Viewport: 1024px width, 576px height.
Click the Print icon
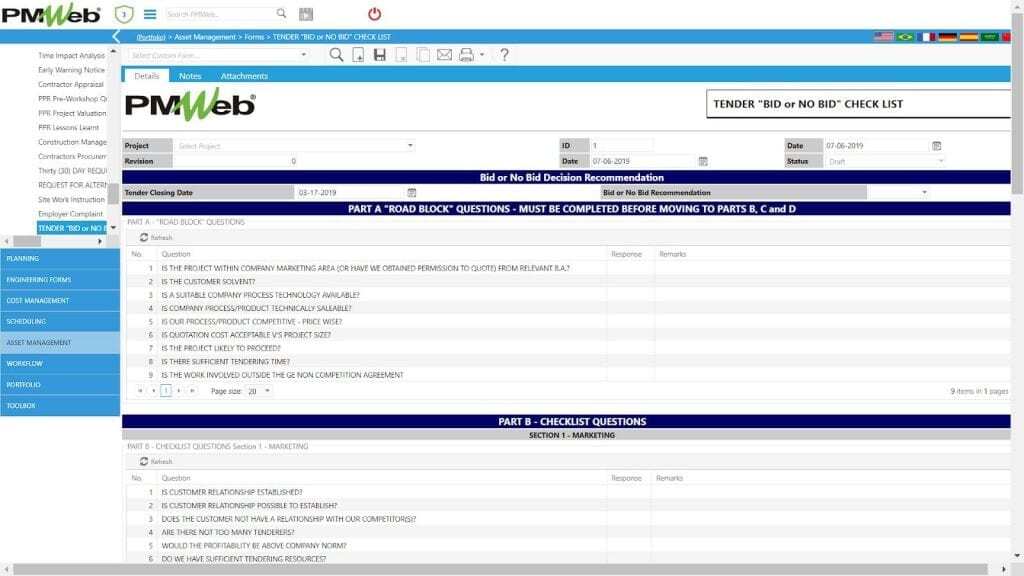coord(466,55)
